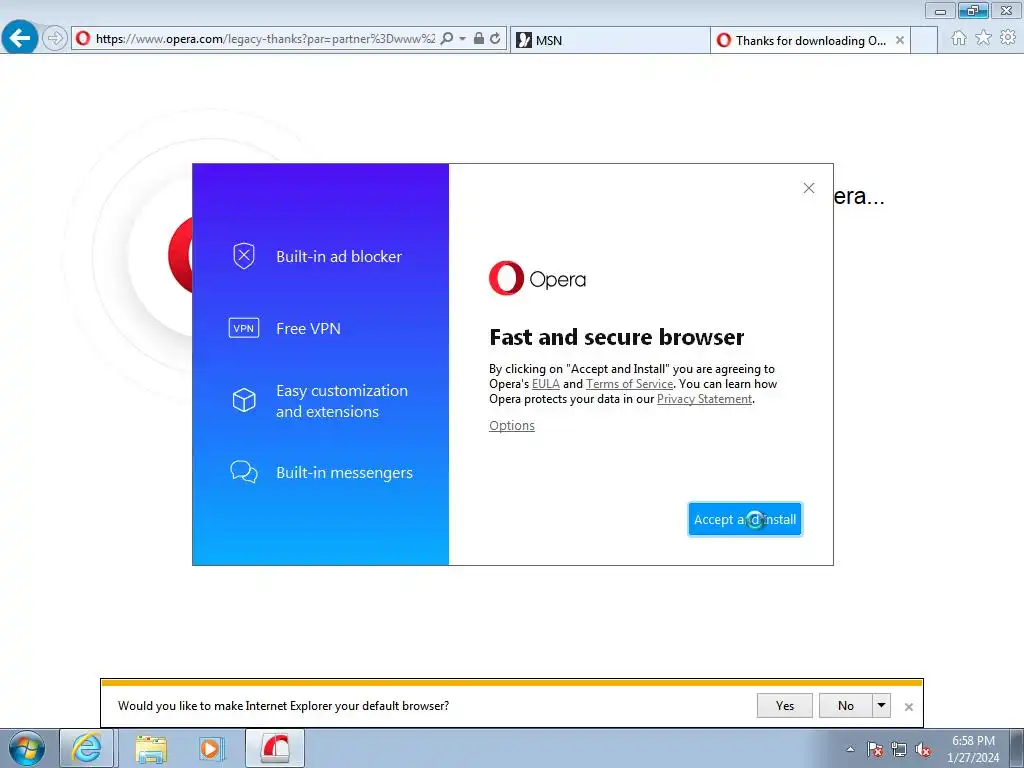The height and width of the screenshot is (768, 1024).
Task: Restore down the browser window
Action: (973, 10)
